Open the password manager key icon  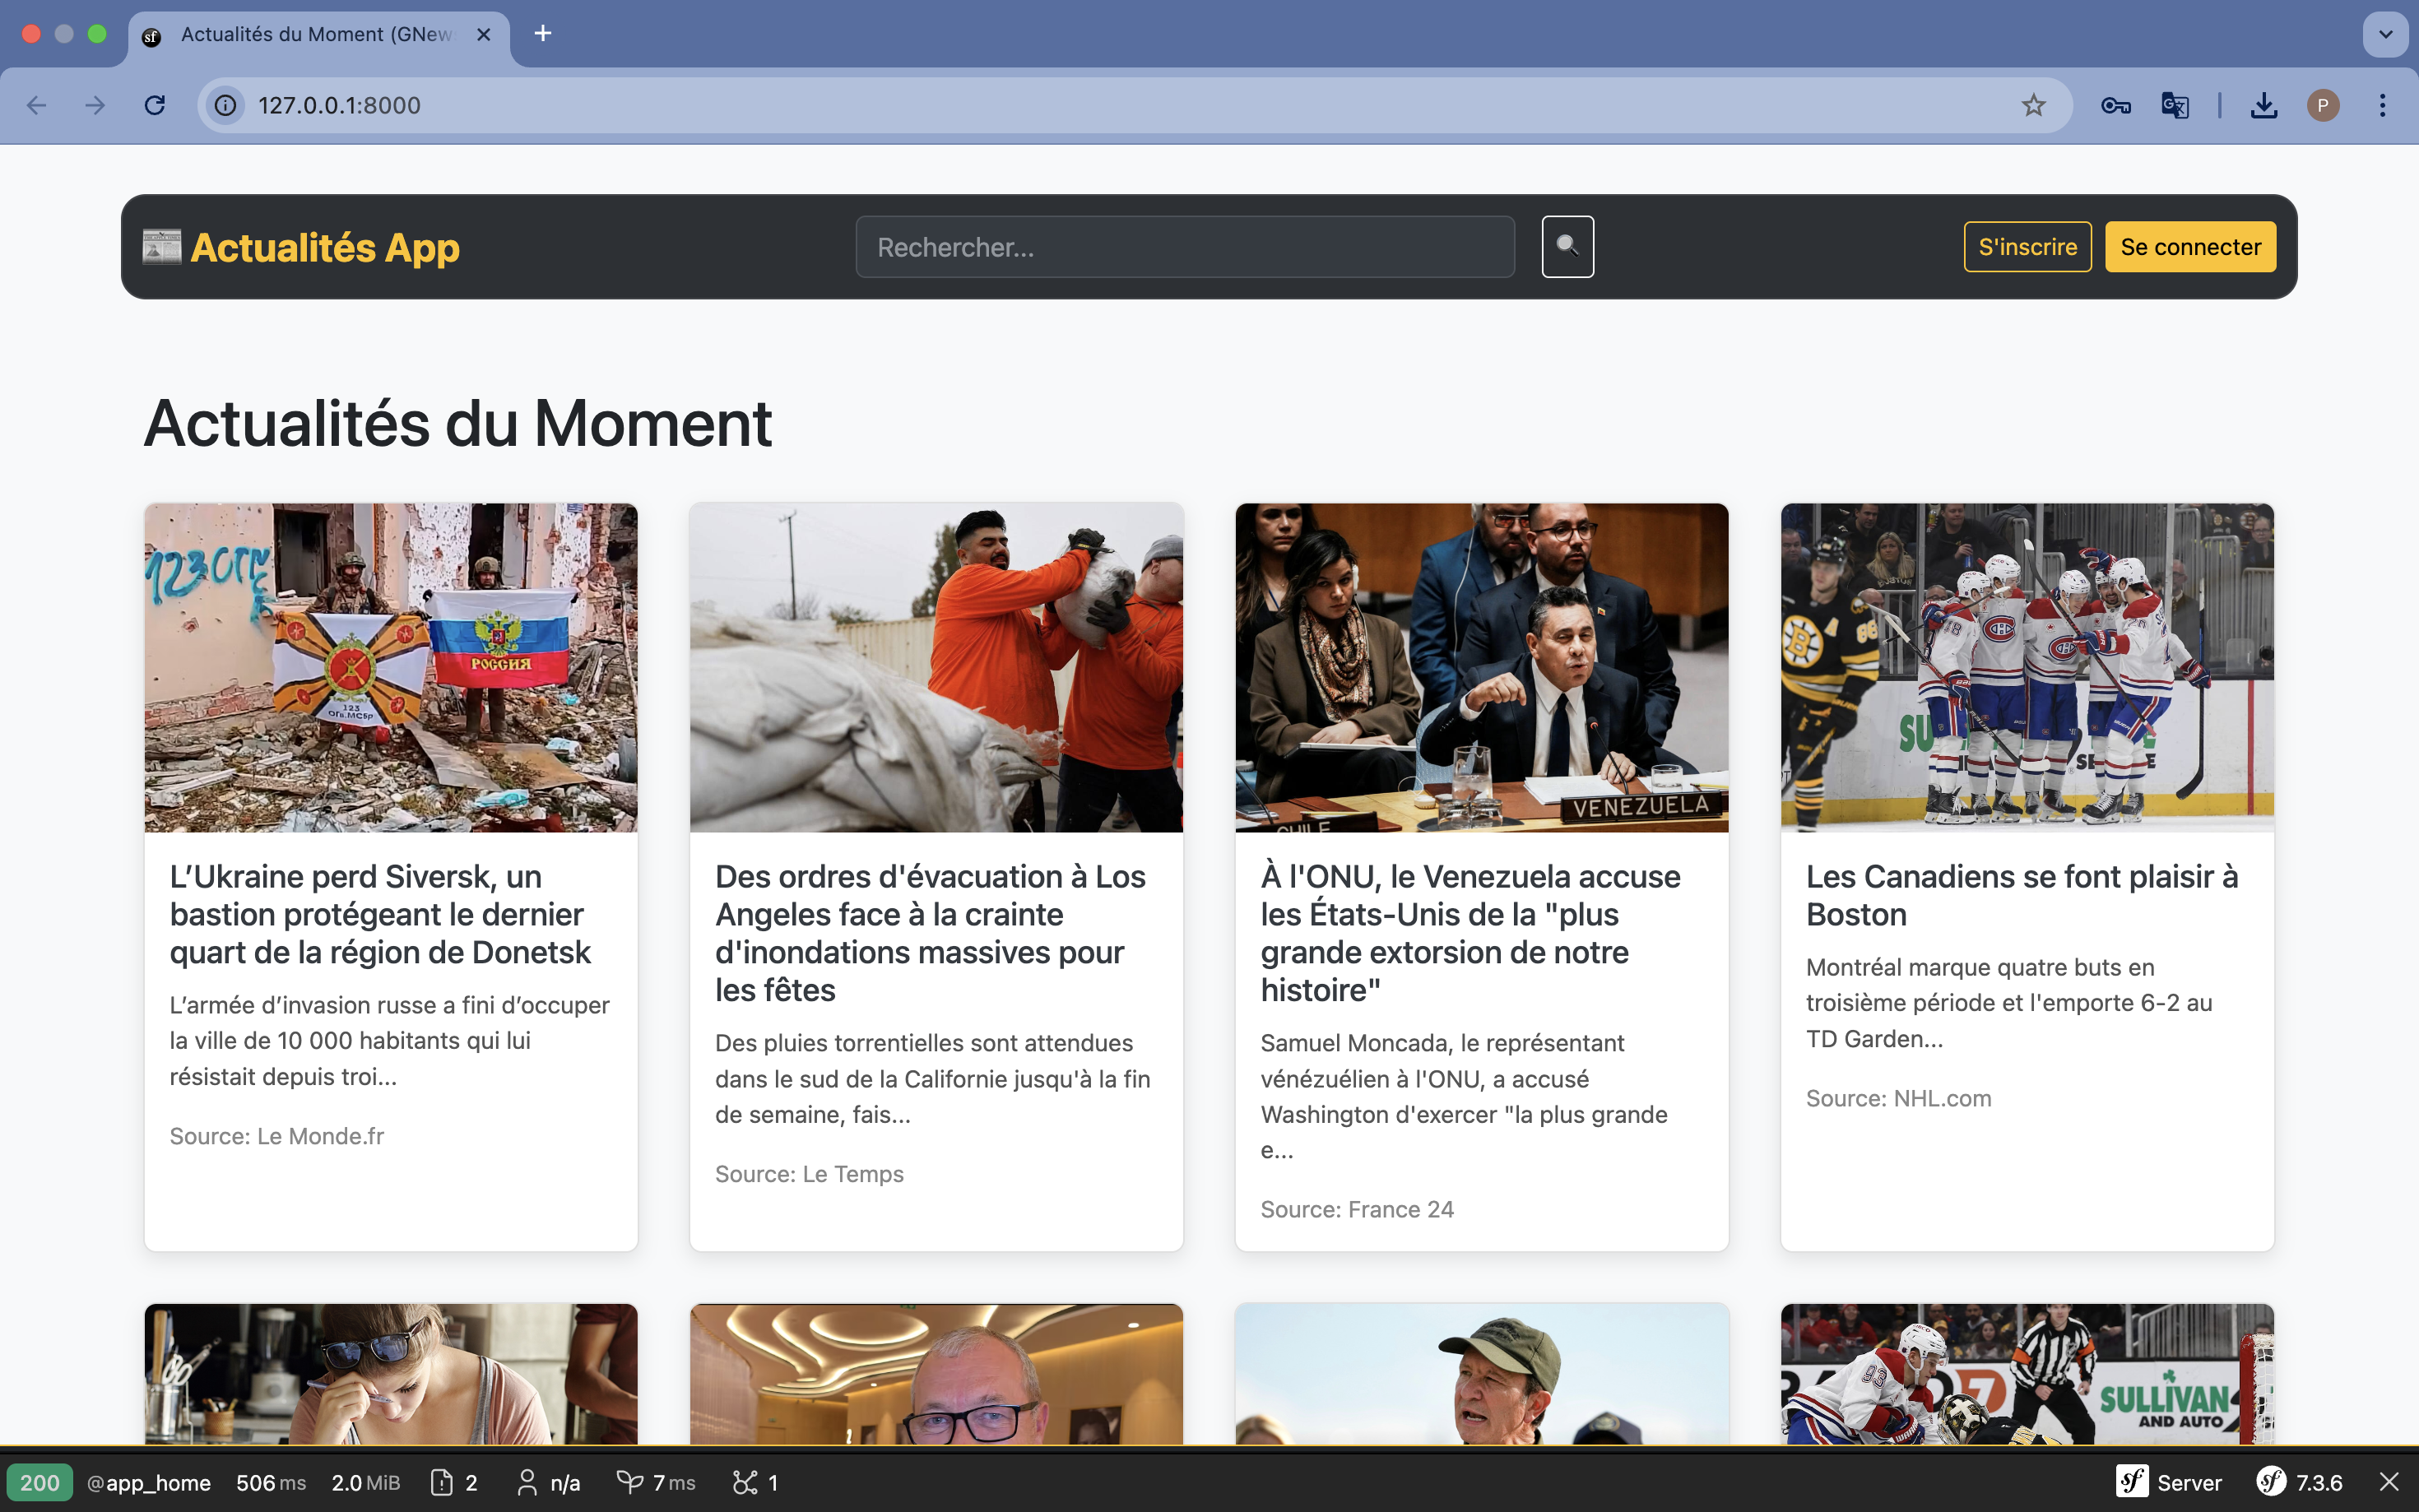pyautogui.click(x=2115, y=105)
